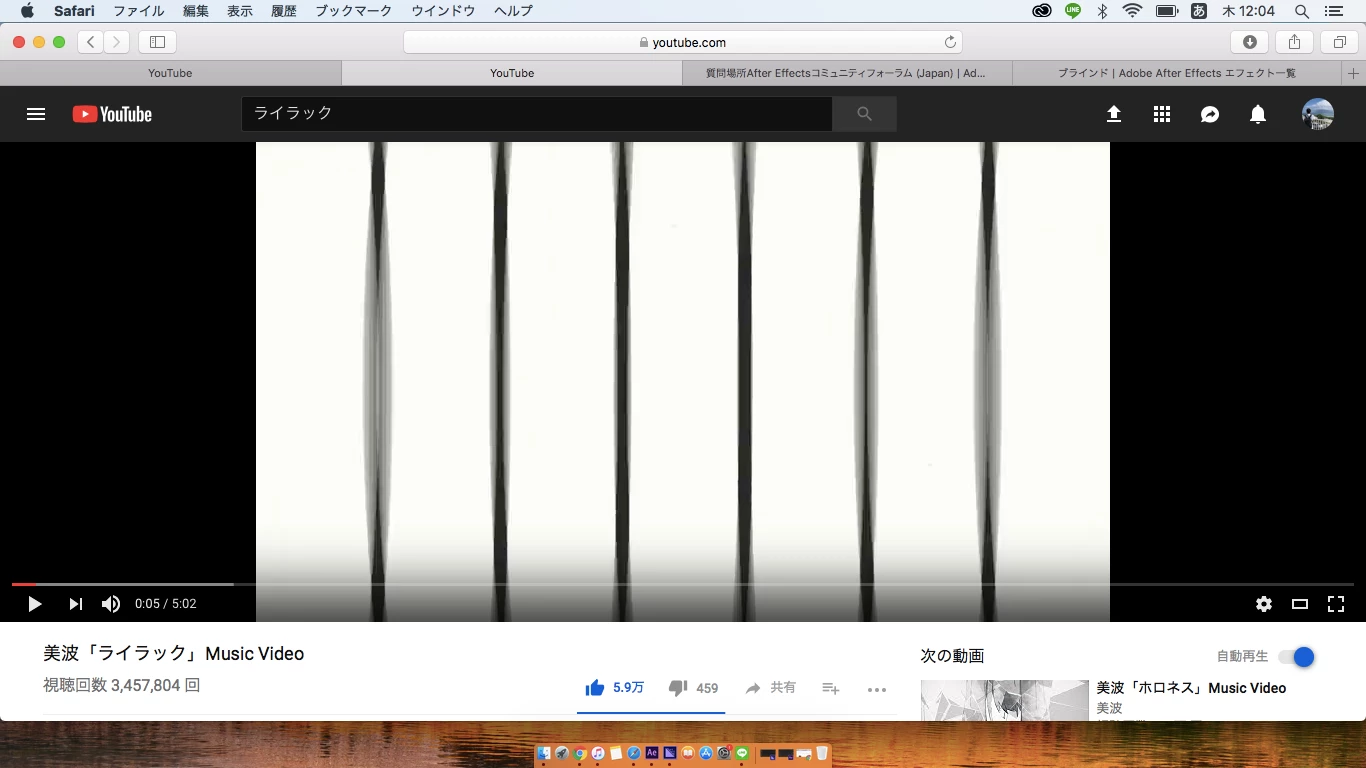Open the Wi-Fi status menu

click(x=1132, y=11)
